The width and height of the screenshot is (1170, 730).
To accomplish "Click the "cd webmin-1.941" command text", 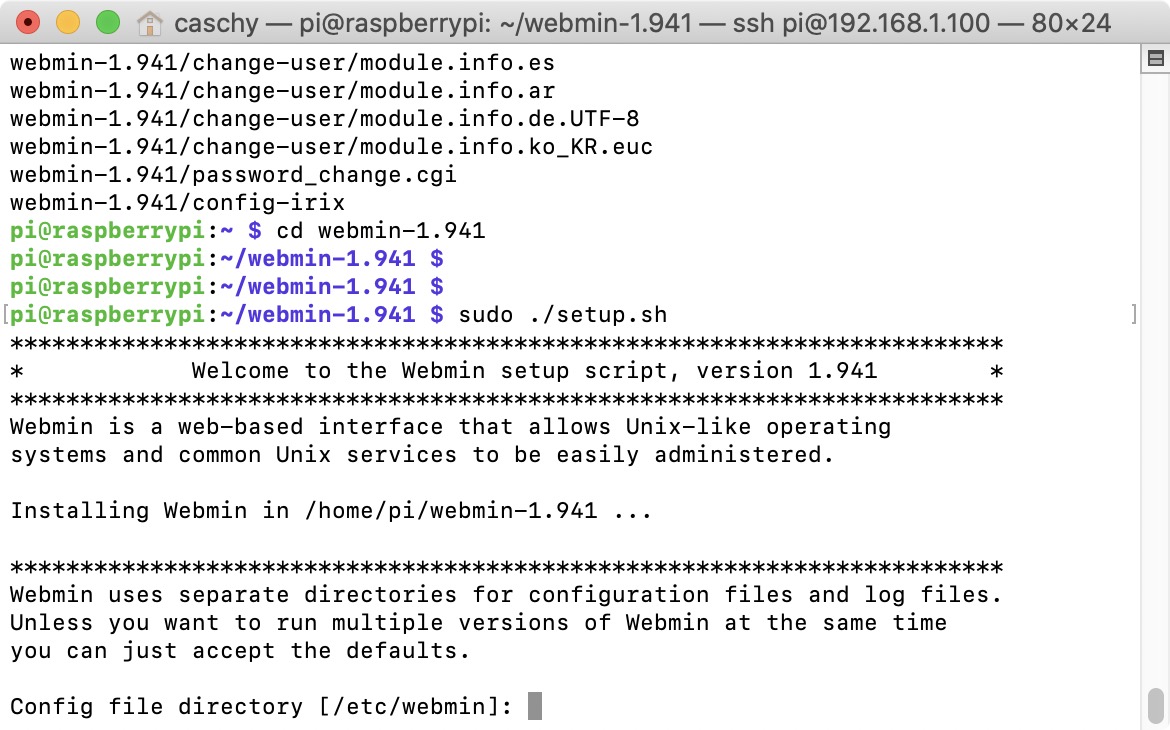I will point(381,231).
